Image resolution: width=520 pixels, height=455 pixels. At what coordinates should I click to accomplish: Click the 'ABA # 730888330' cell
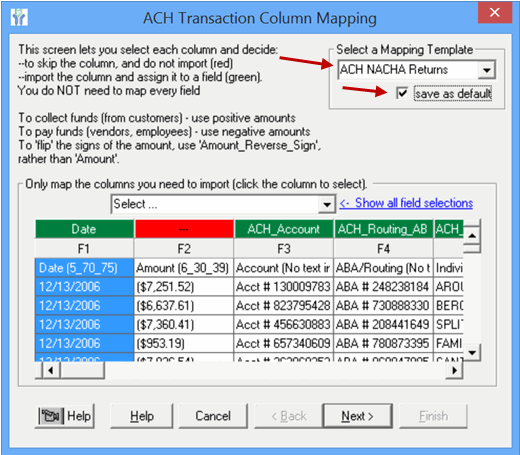(384, 306)
